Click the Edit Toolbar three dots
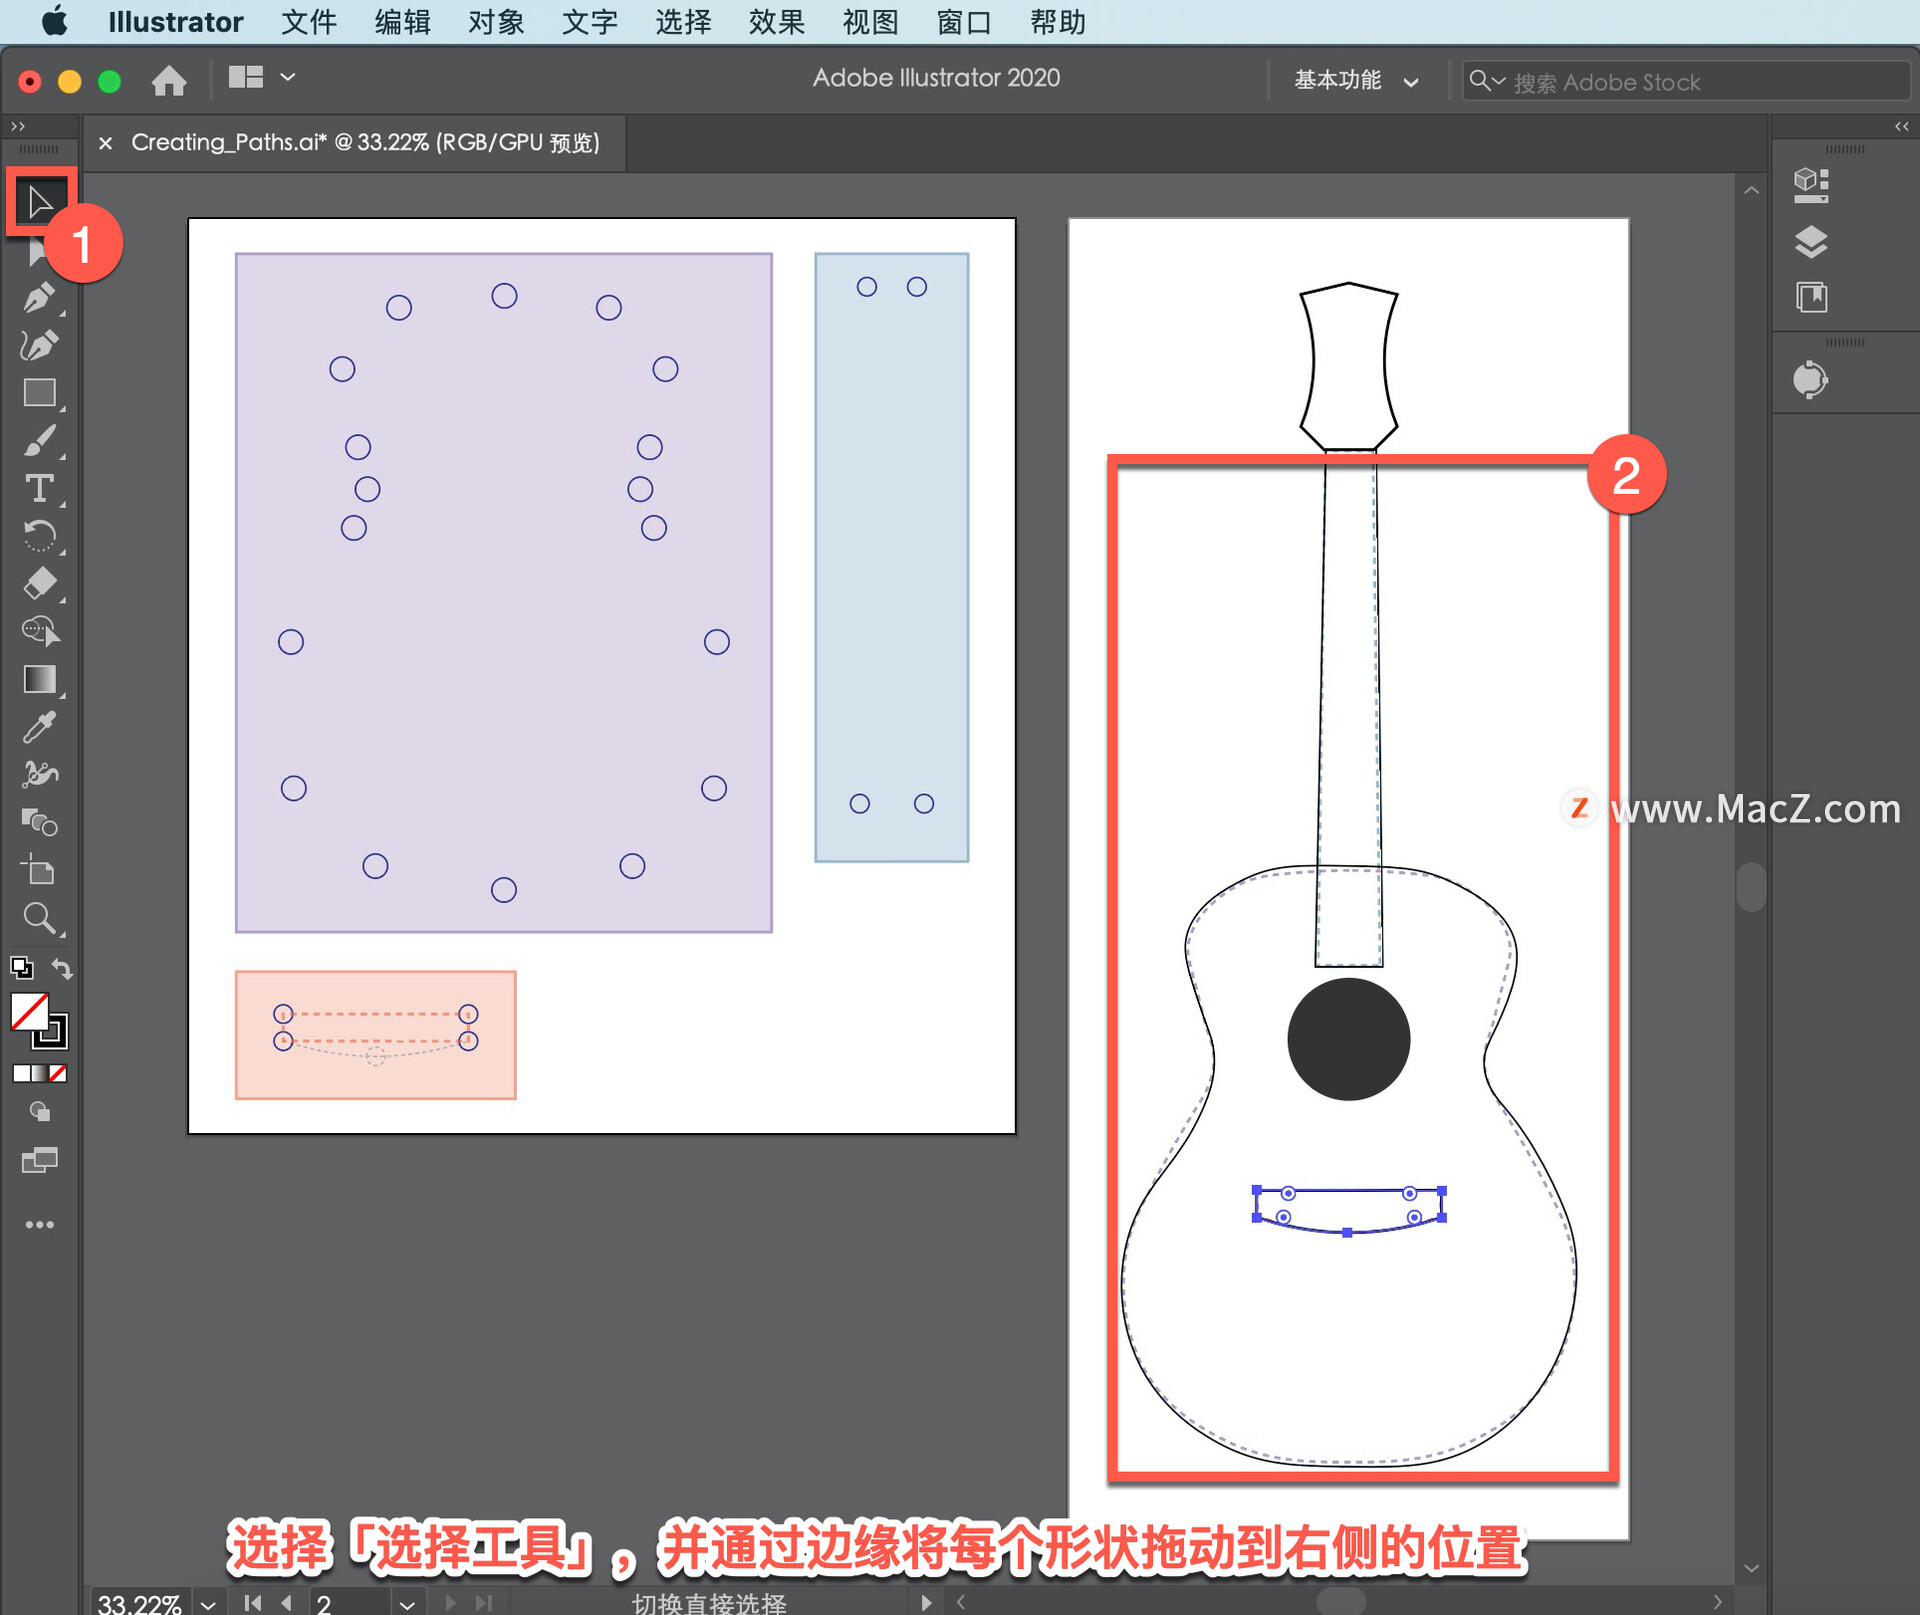 coord(39,1224)
